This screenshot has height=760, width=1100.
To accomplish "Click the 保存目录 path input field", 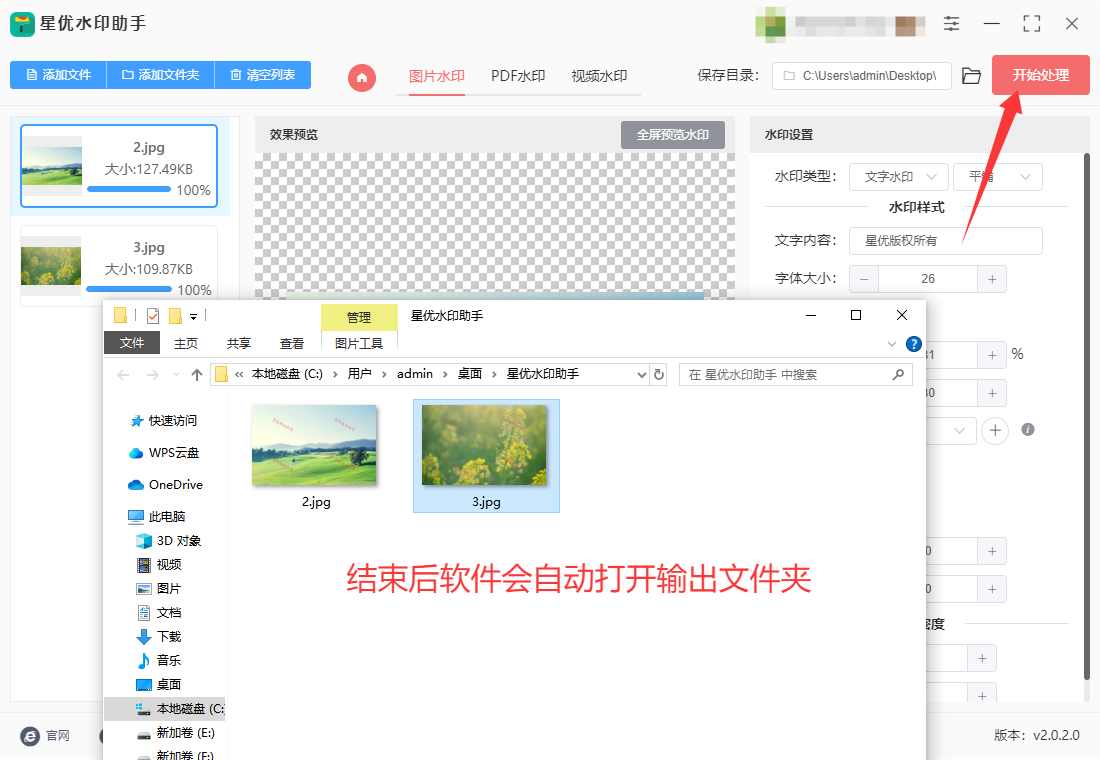I will click(861, 76).
